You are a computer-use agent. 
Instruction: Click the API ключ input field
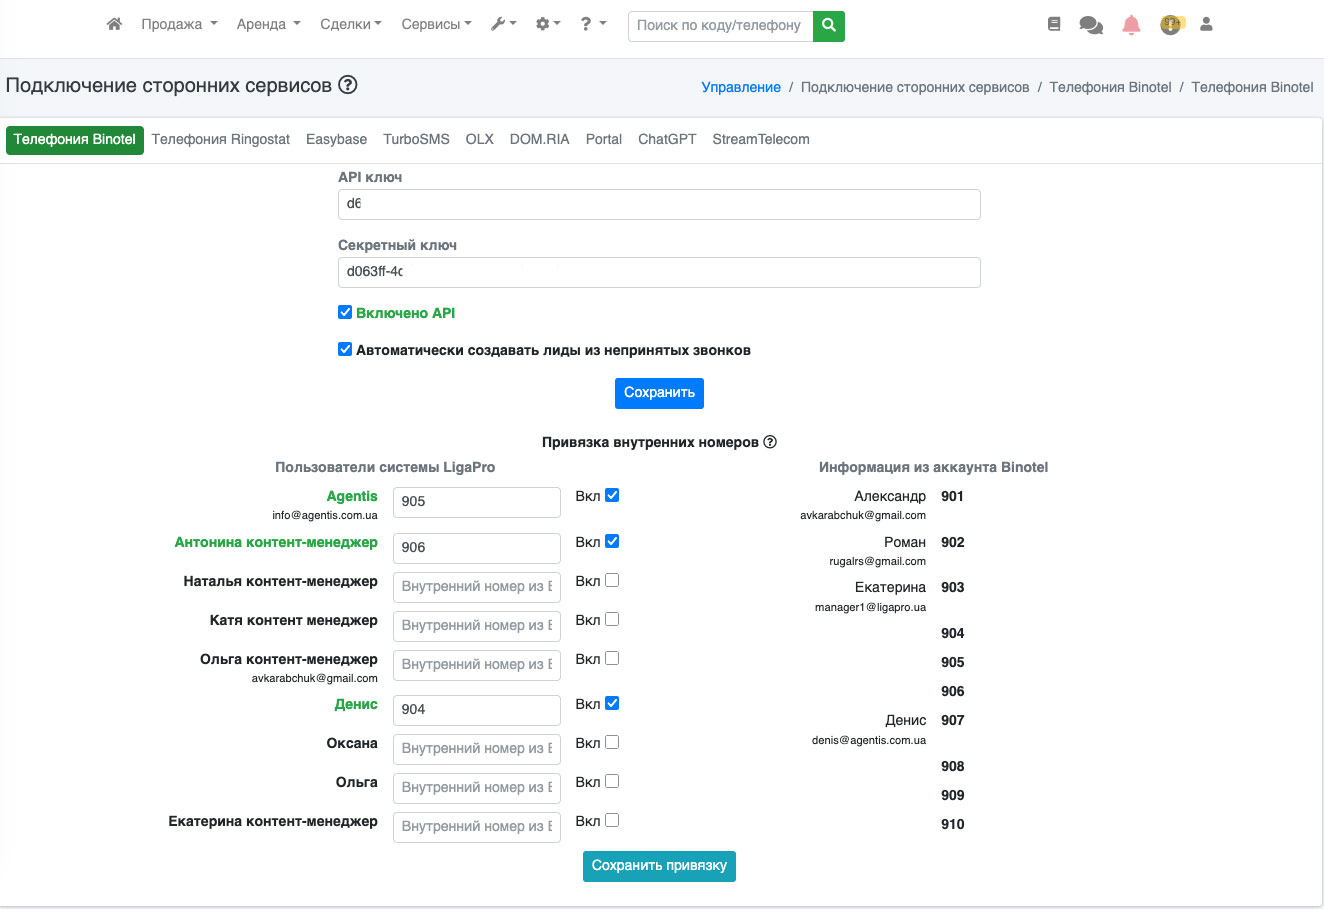pos(659,204)
